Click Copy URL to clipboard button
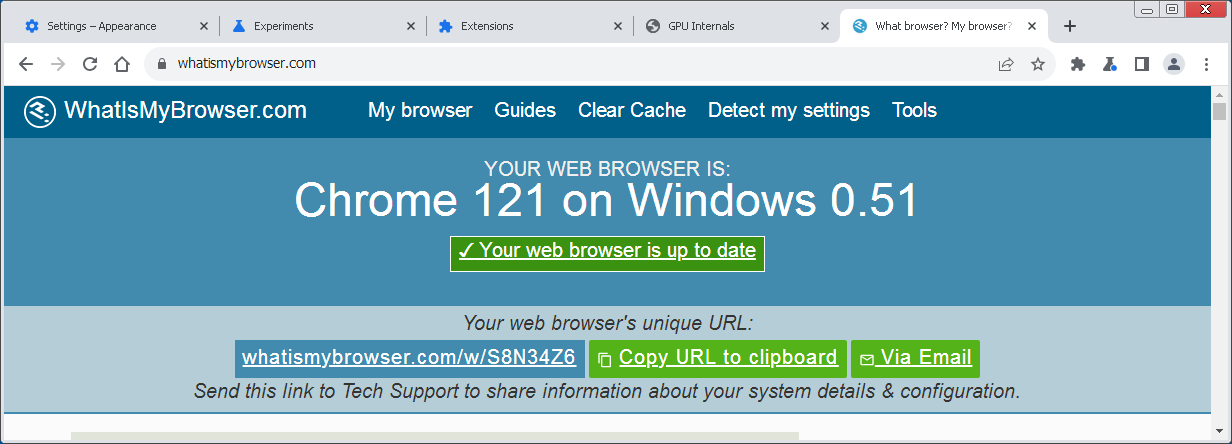1232x444 pixels. click(718, 358)
